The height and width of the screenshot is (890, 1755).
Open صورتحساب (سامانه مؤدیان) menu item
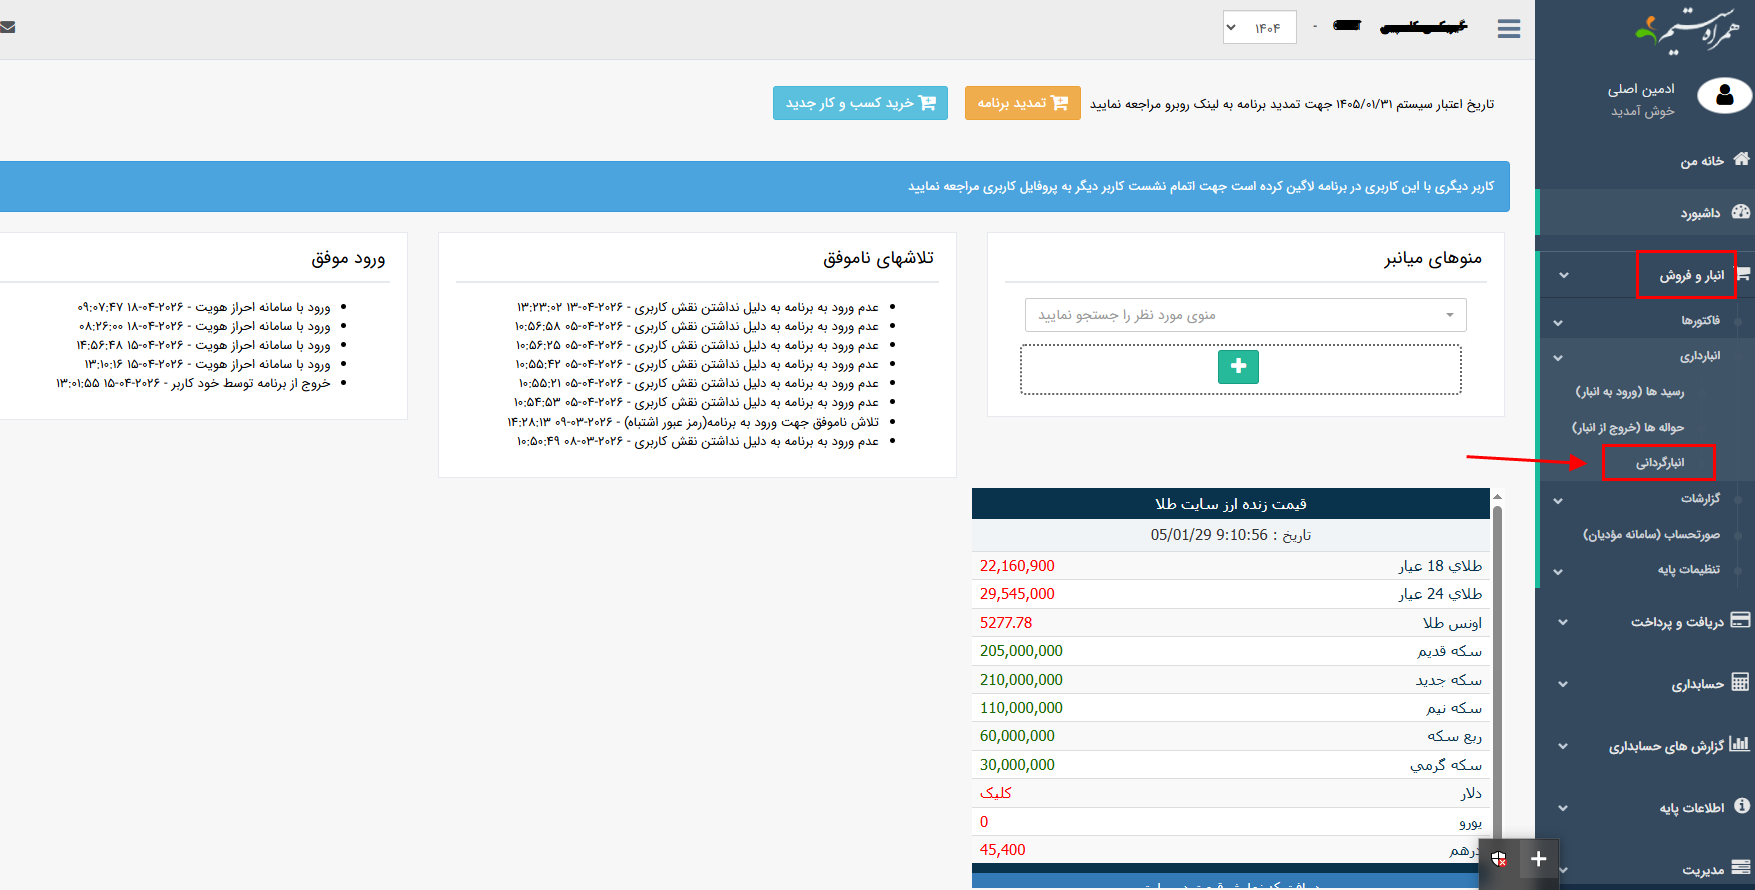[1650, 534]
